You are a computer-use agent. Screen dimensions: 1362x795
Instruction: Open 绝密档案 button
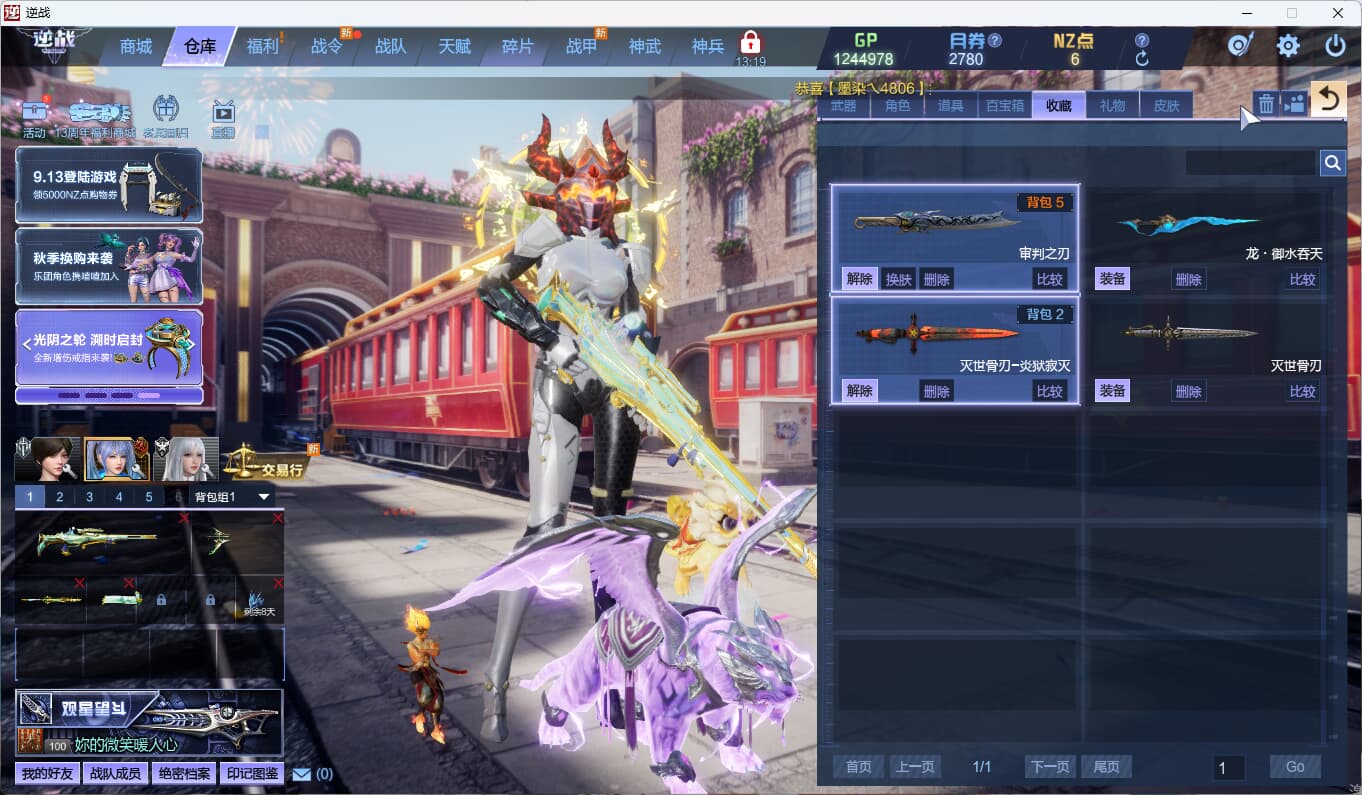point(184,774)
